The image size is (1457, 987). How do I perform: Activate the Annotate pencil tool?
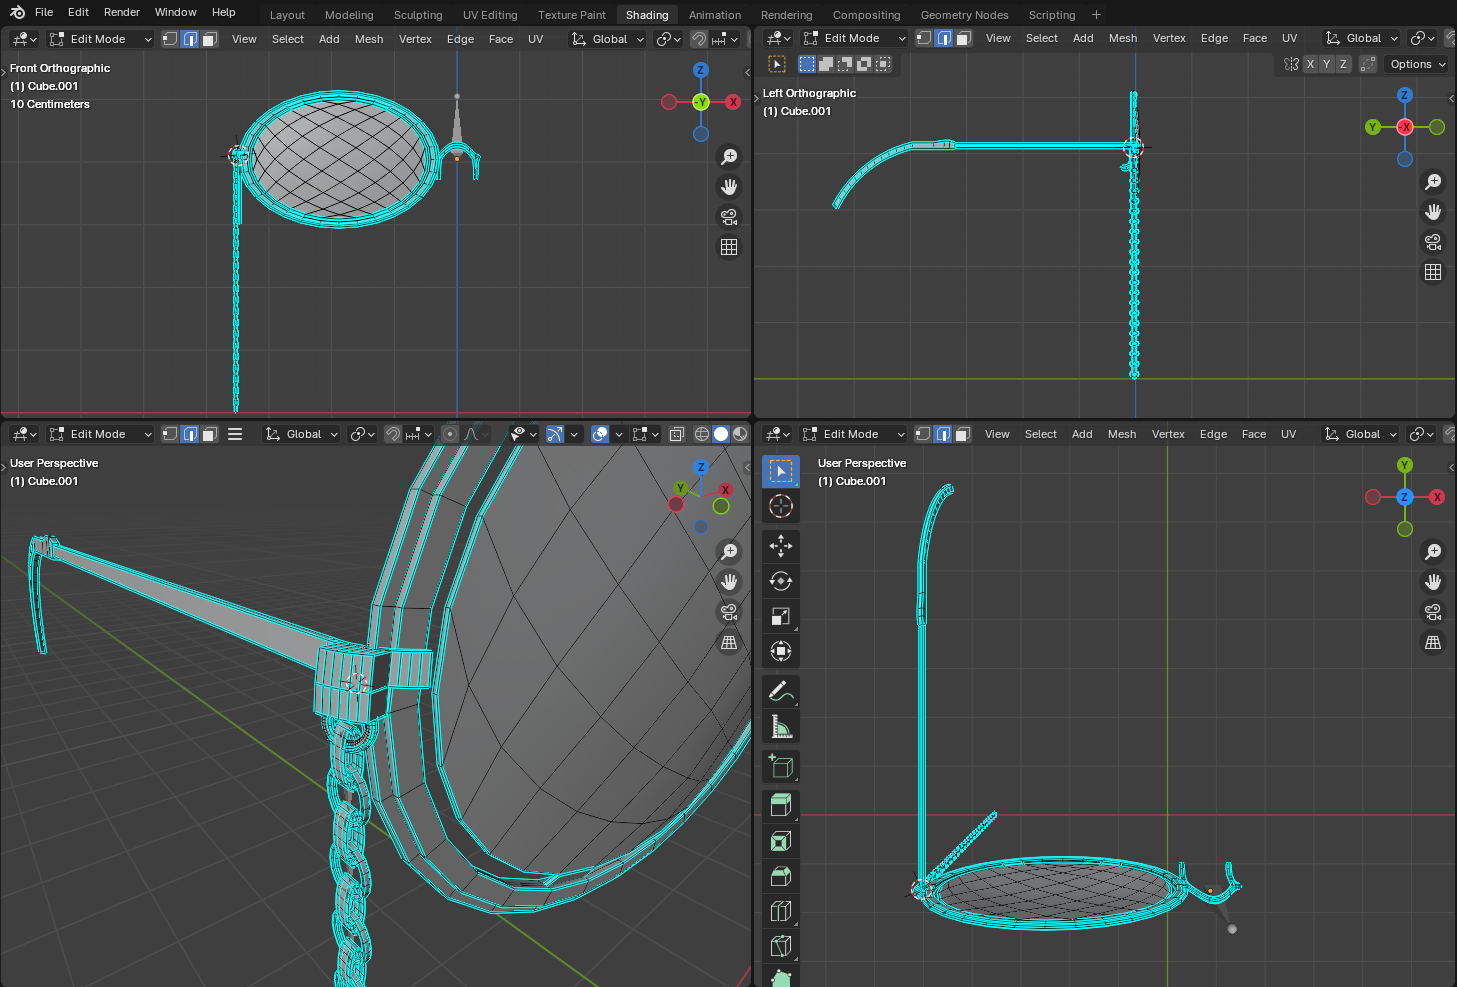tap(781, 691)
